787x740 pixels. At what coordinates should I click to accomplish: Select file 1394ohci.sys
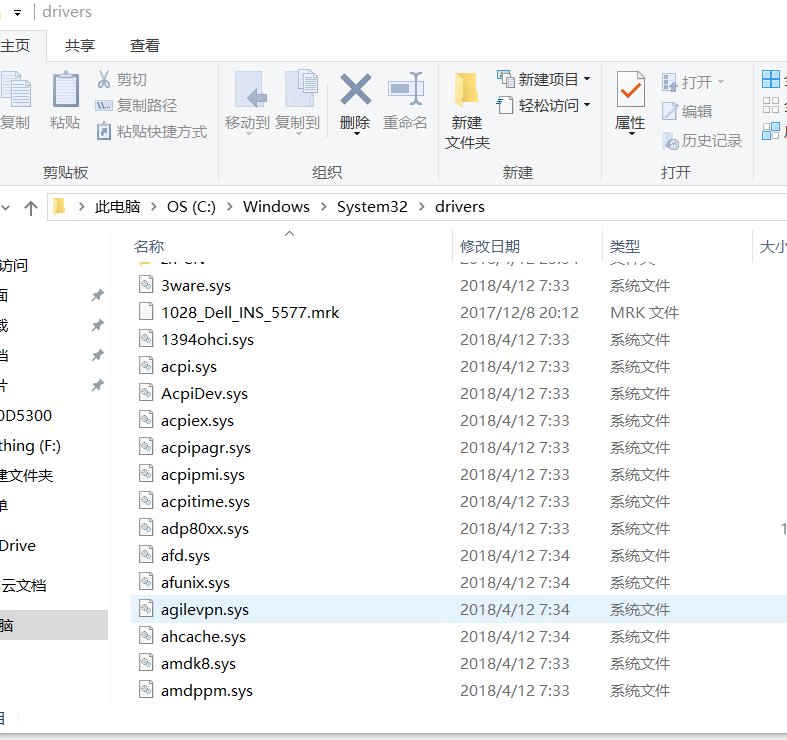click(x=207, y=340)
